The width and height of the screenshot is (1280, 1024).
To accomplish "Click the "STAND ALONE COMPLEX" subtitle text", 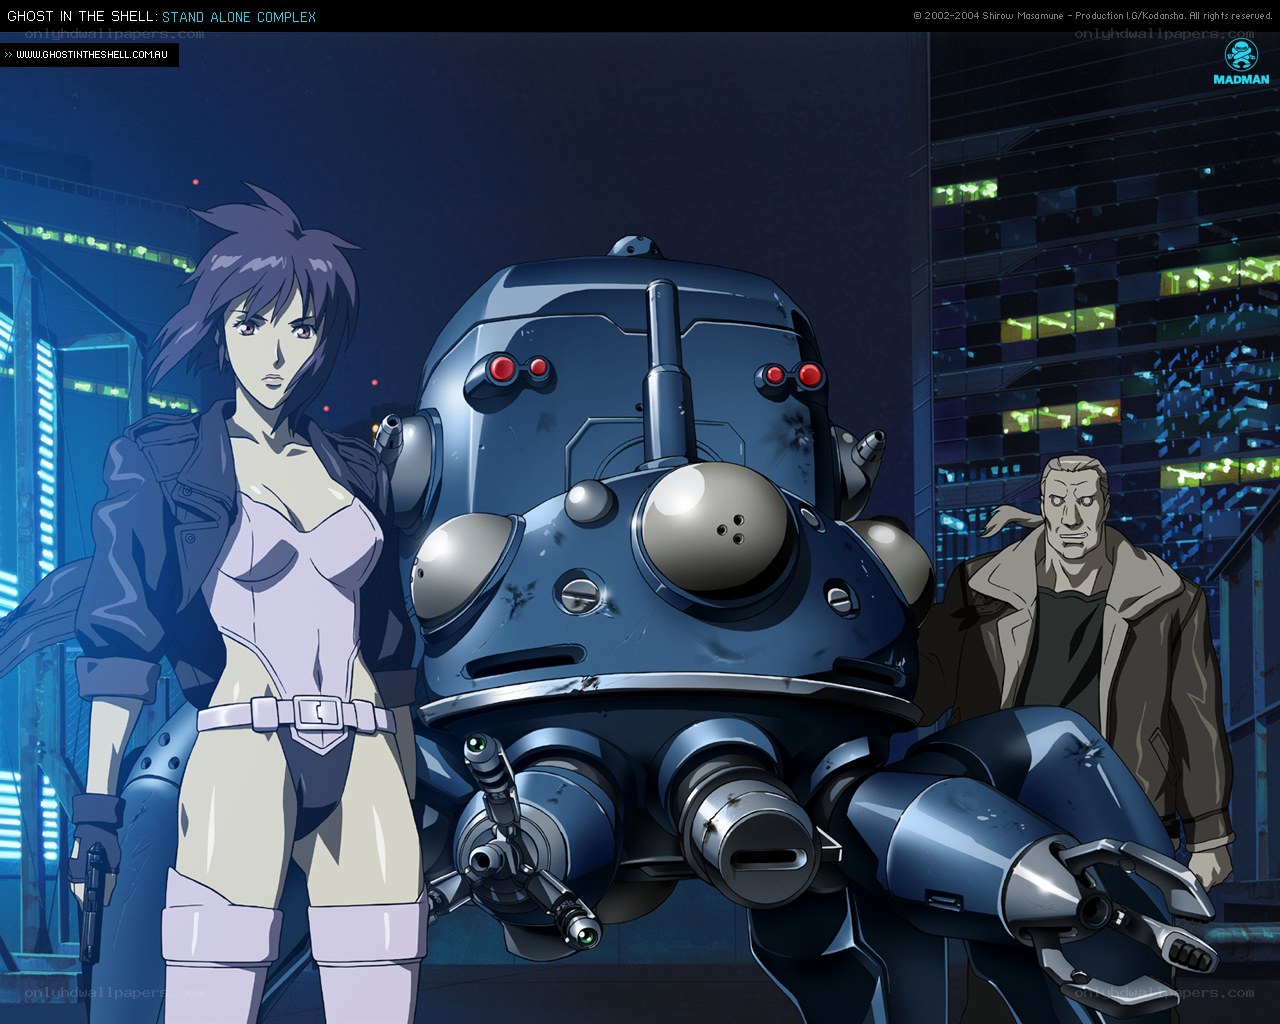I will 238,17.
